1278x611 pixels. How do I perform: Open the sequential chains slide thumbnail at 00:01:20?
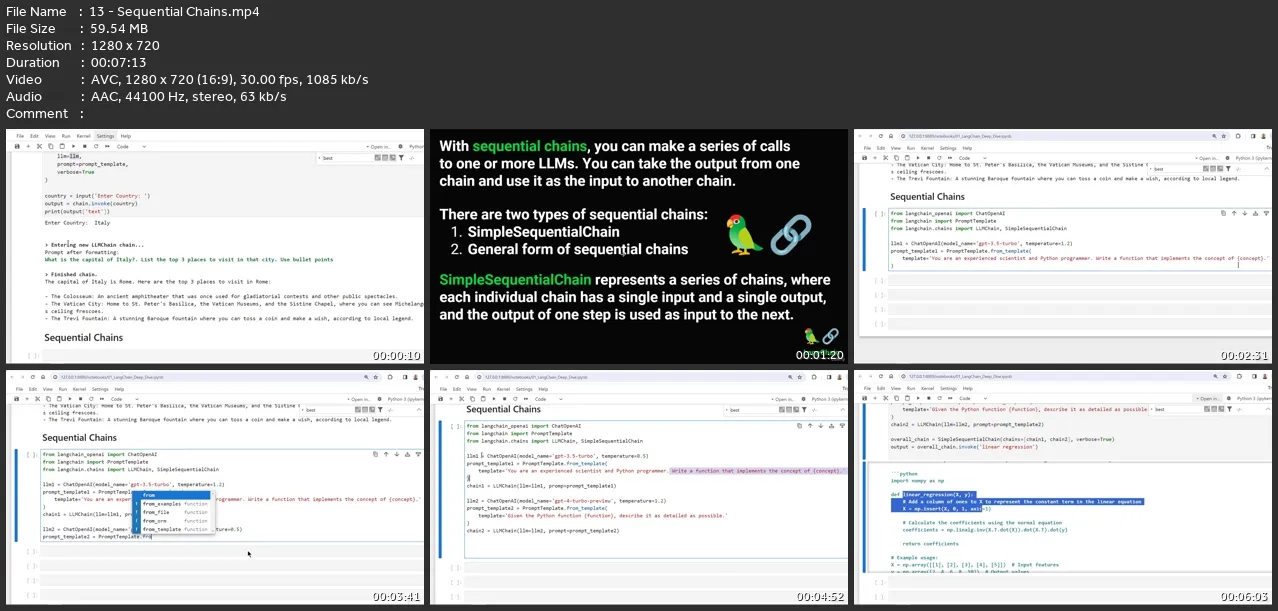[x=638, y=246]
